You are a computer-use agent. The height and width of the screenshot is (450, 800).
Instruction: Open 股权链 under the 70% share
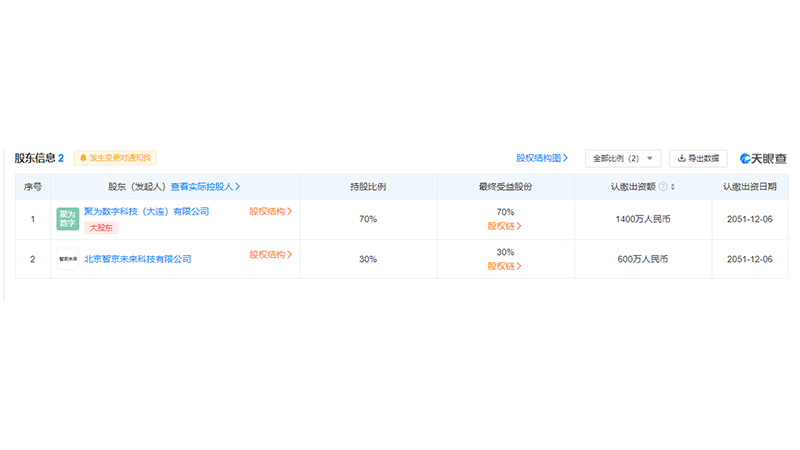(504, 226)
